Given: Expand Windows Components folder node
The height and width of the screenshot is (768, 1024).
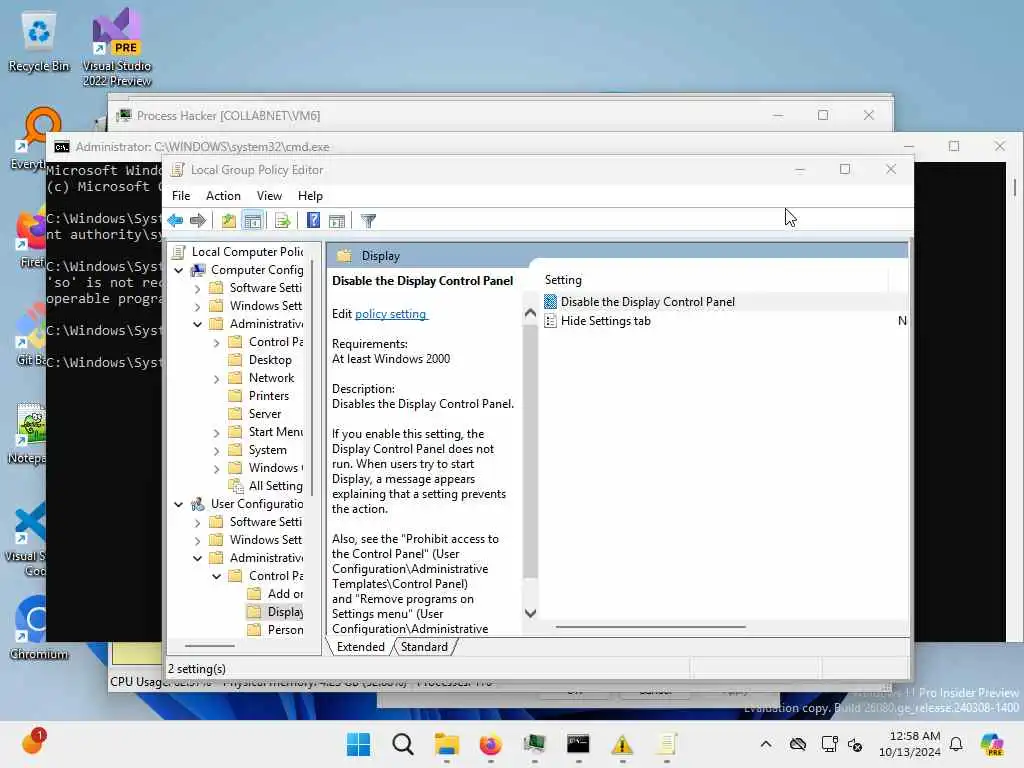Looking at the screenshot, I should [x=216, y=468].
